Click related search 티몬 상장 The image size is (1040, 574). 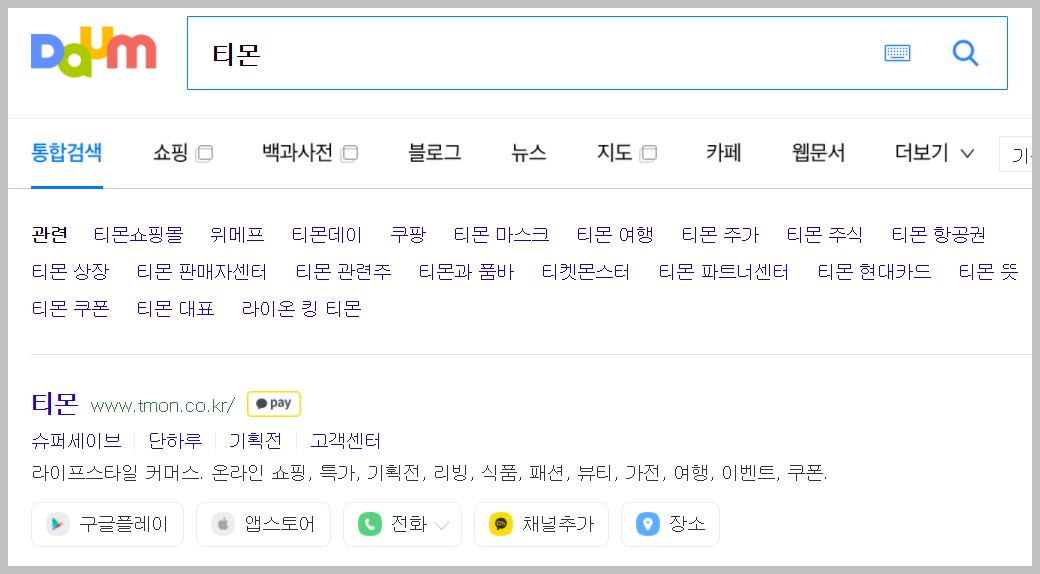[x=70, y=271]
